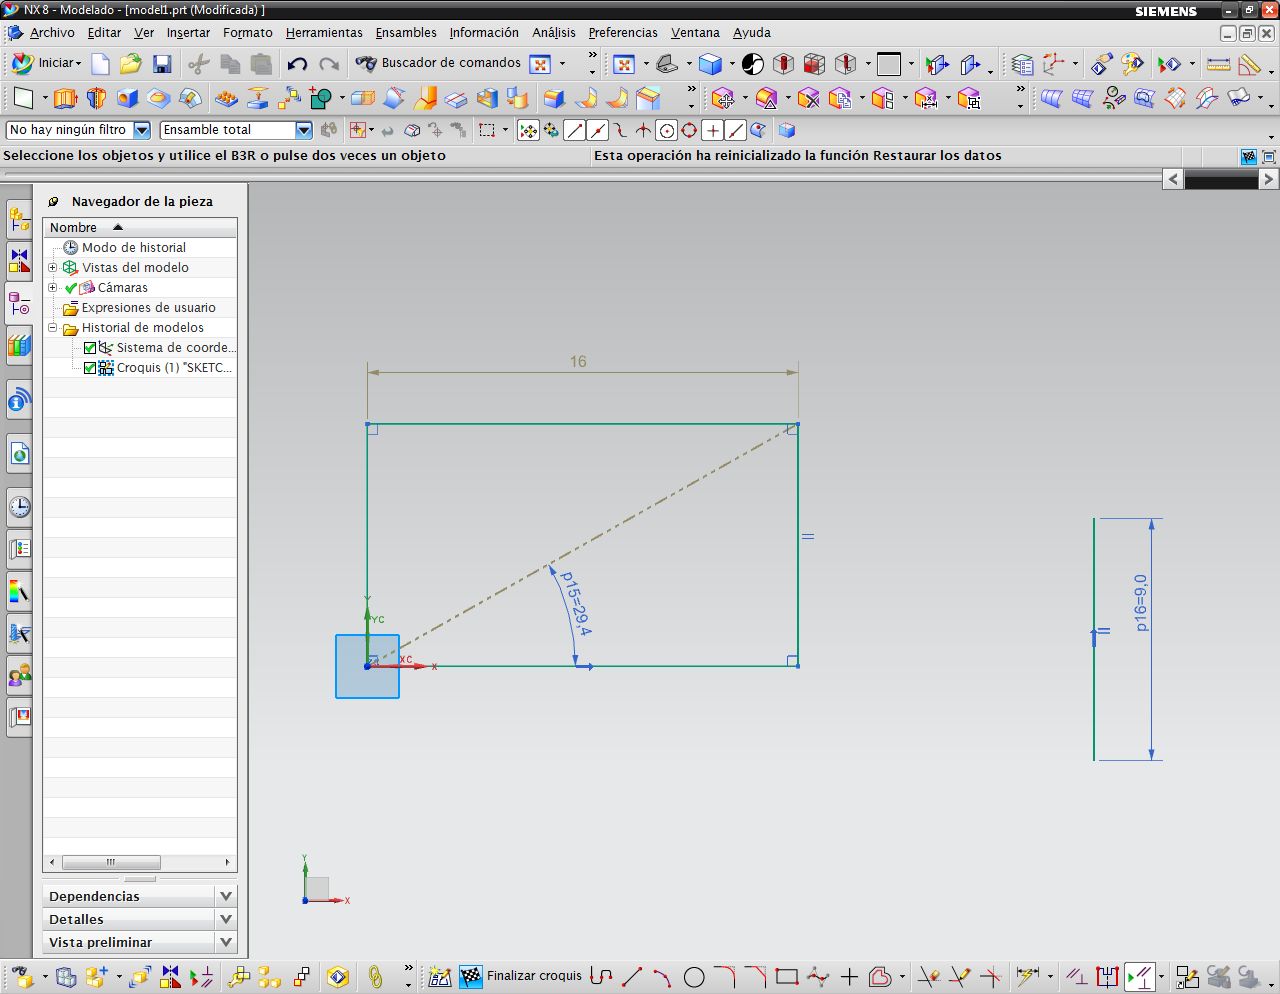This screenshot has height=994, width=1280.
Task: Click Finalizar croquis button
Action: point(521,976)
